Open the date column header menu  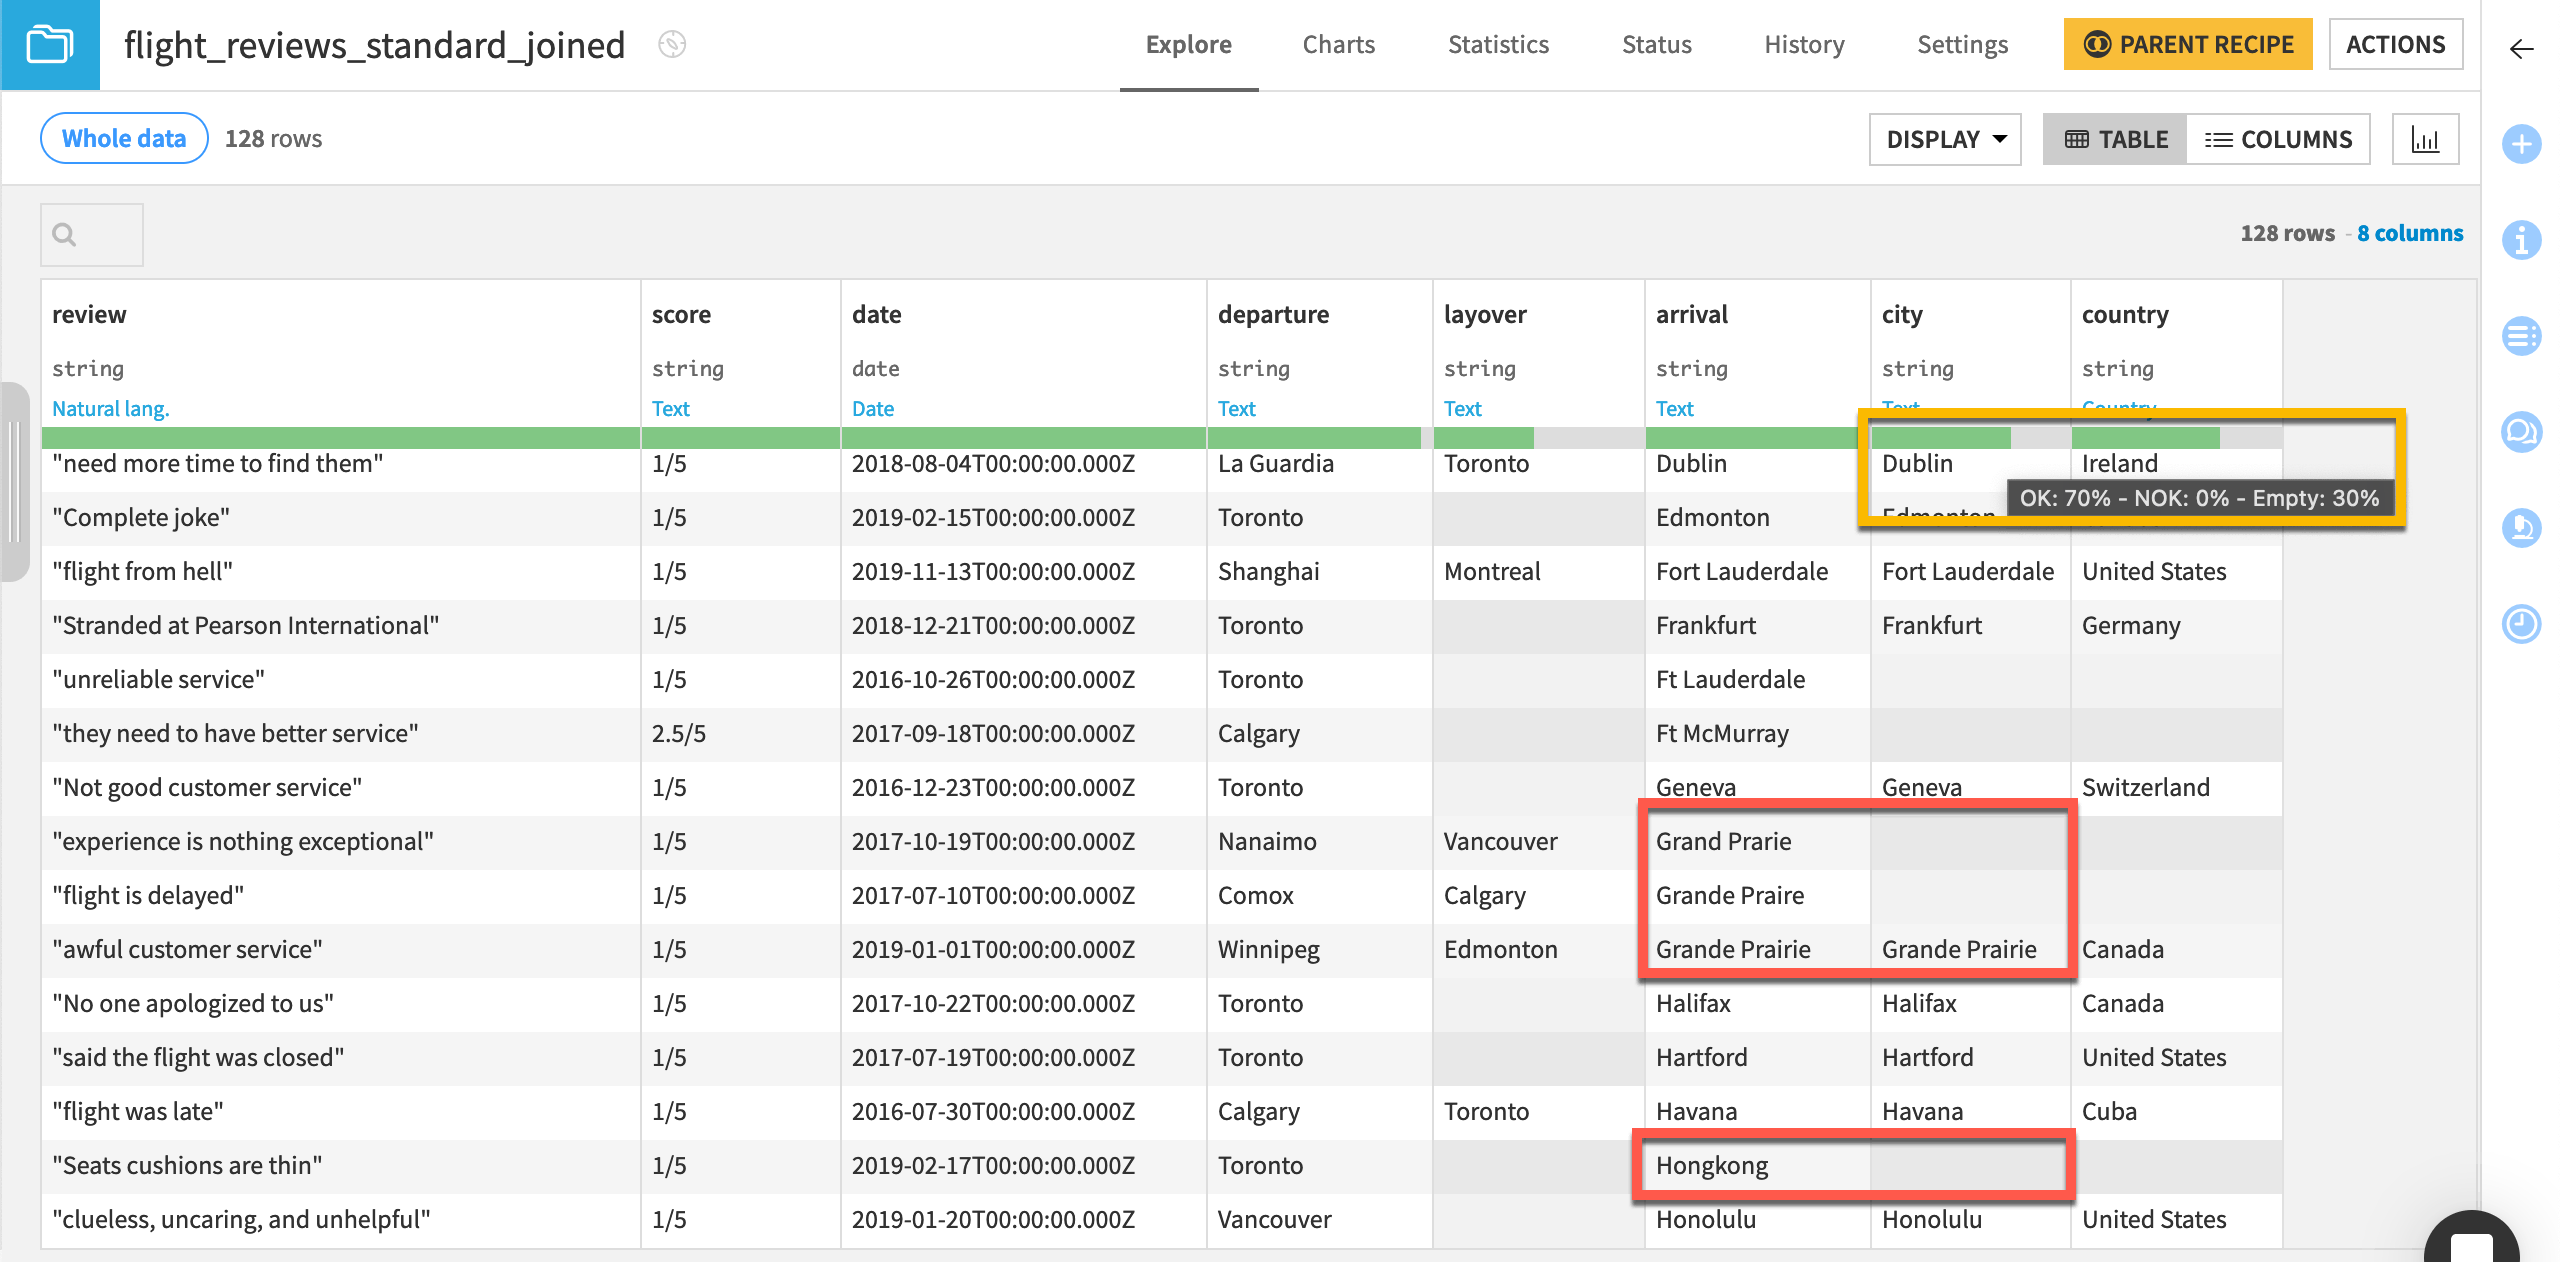[876, 314]
